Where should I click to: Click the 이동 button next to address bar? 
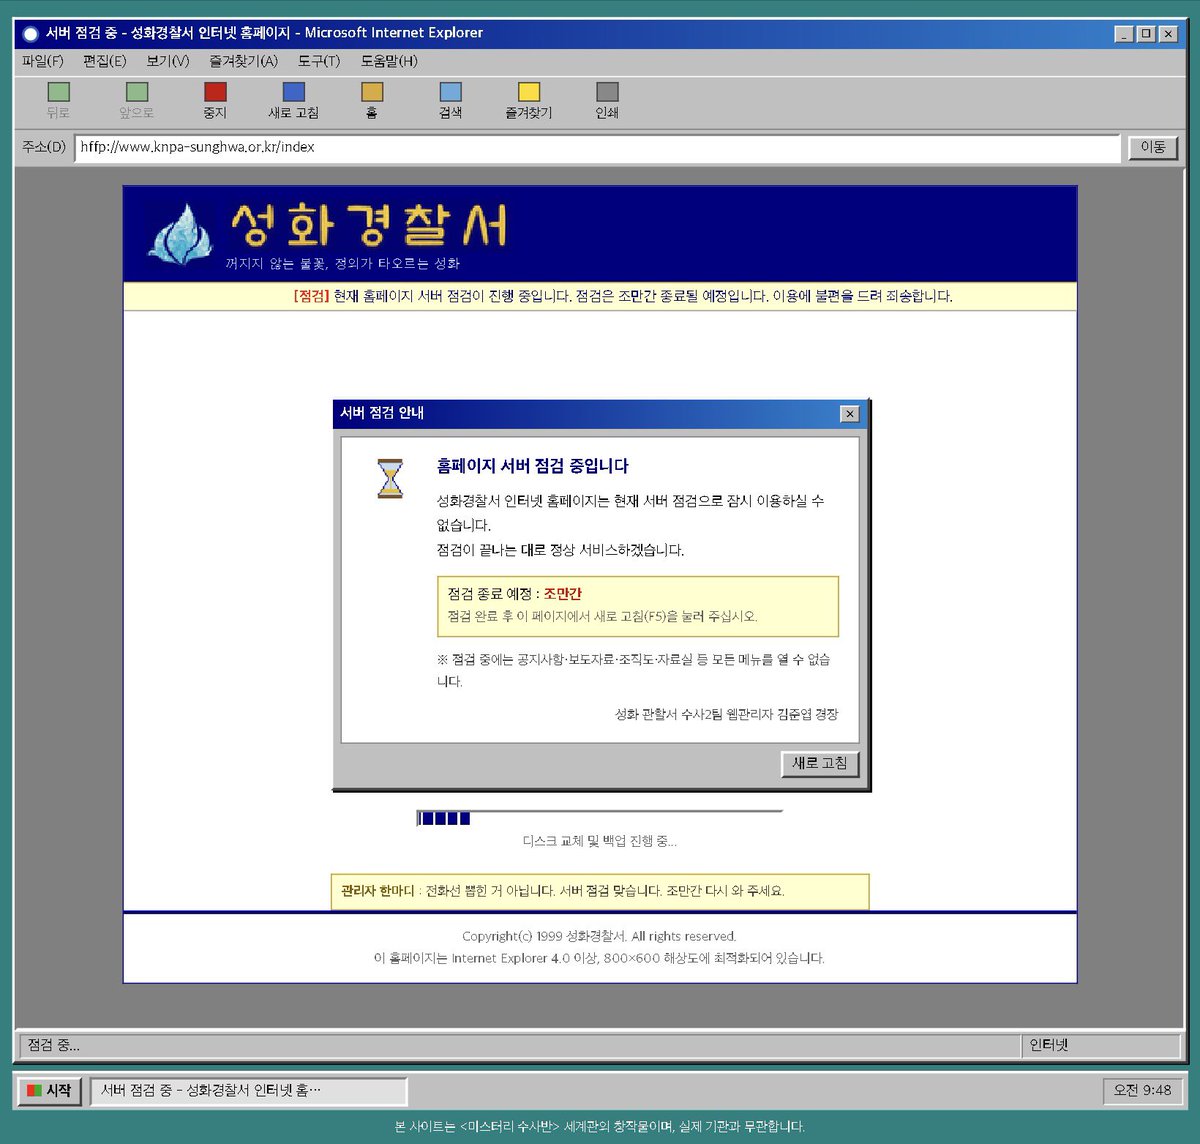1153,147
